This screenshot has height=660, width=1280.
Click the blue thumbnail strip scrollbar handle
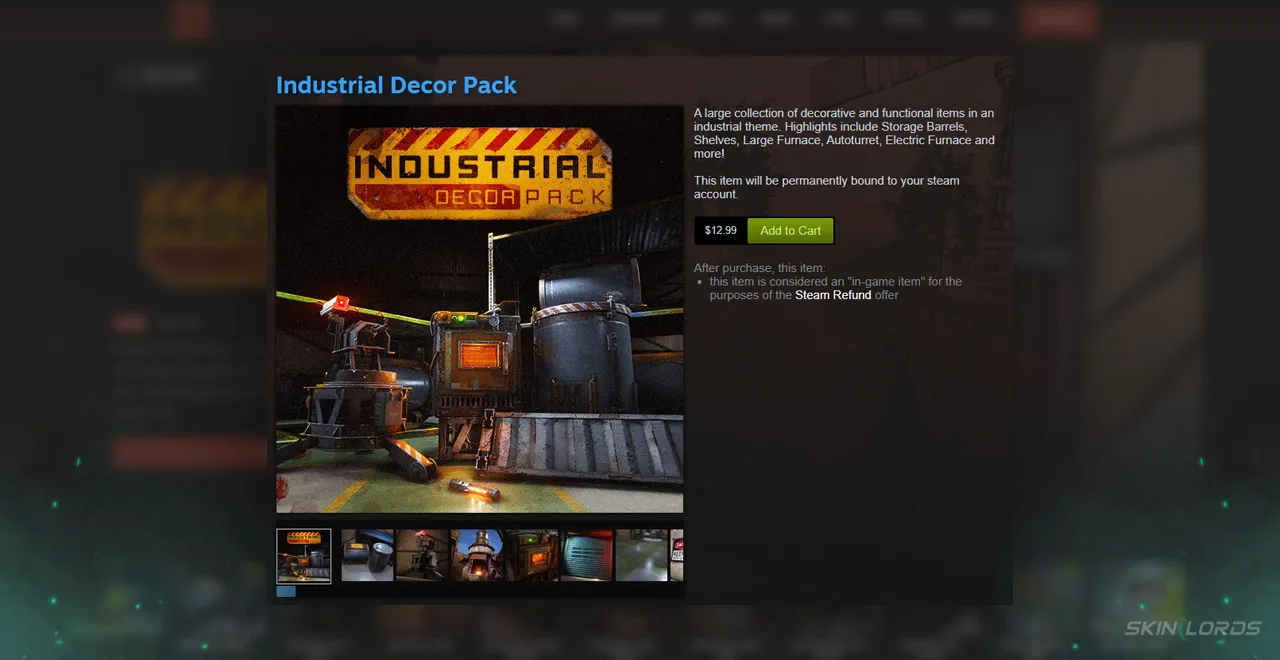(286, 592)
